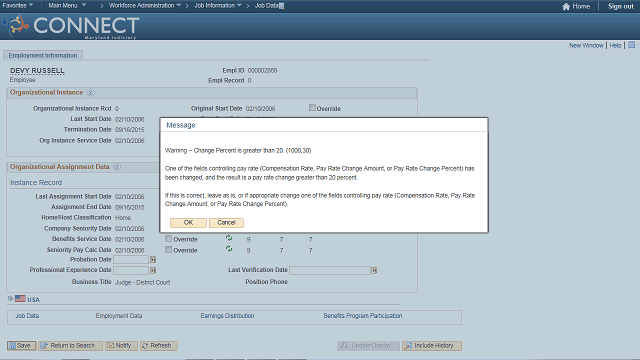The image size is (640, 360).
Task: Click the Home/Host Classification value Home
Action: click(x=123, y=218)
